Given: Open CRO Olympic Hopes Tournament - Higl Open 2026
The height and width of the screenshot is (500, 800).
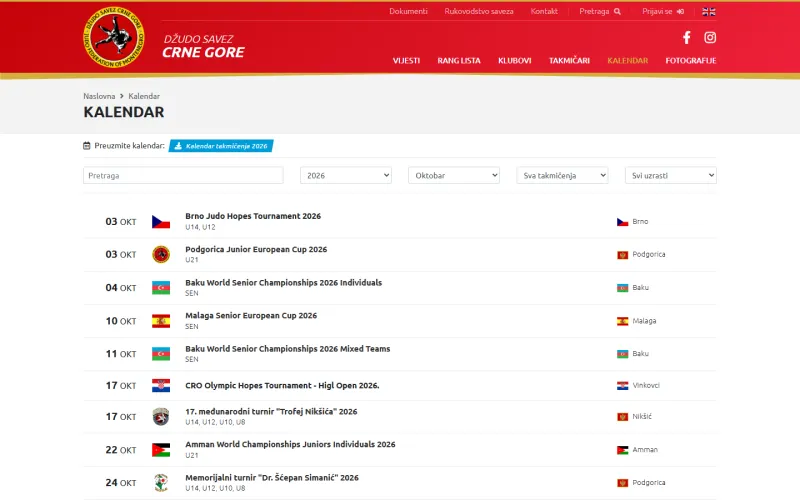Looking at the screenshot, I should tap(282, 386).
